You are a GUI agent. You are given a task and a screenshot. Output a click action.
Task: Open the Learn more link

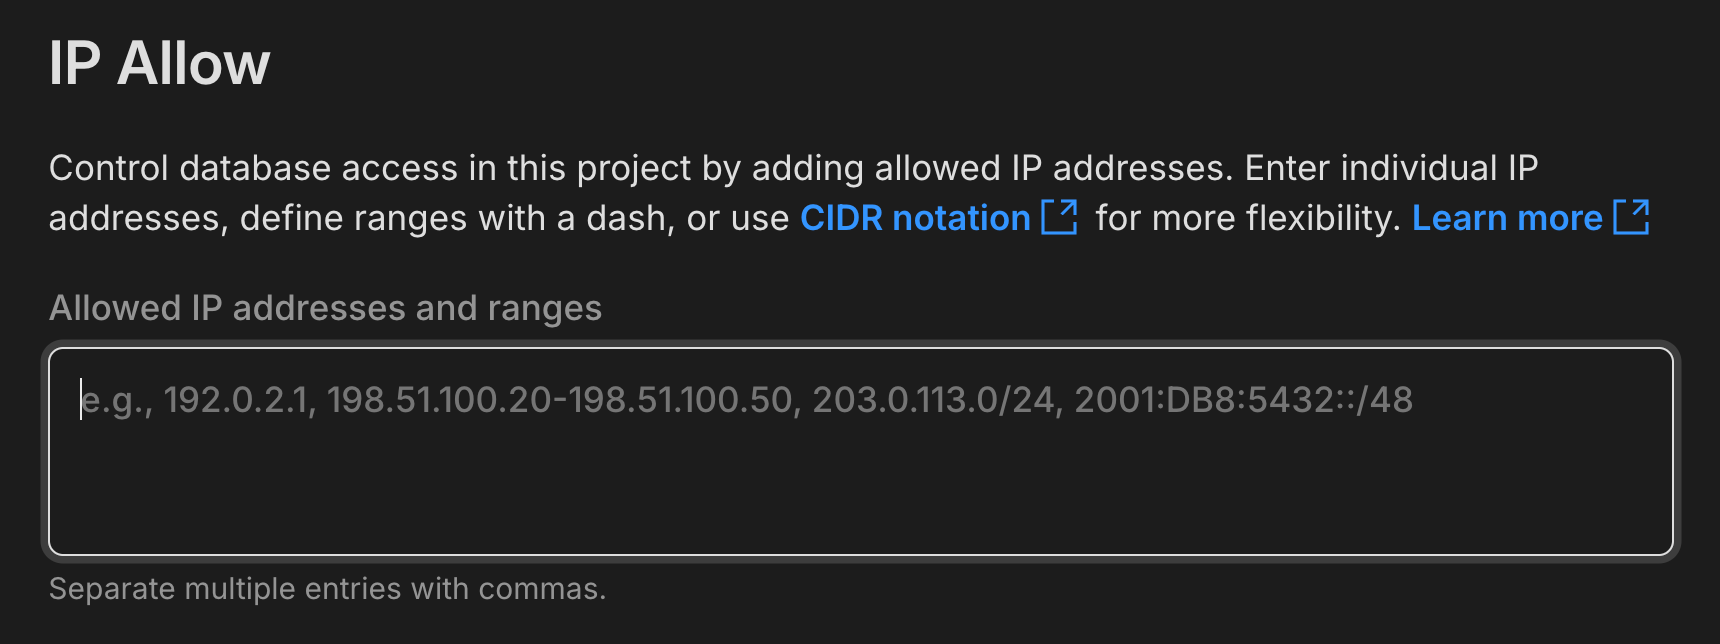pyautogui.click(x=1506, y=218)
